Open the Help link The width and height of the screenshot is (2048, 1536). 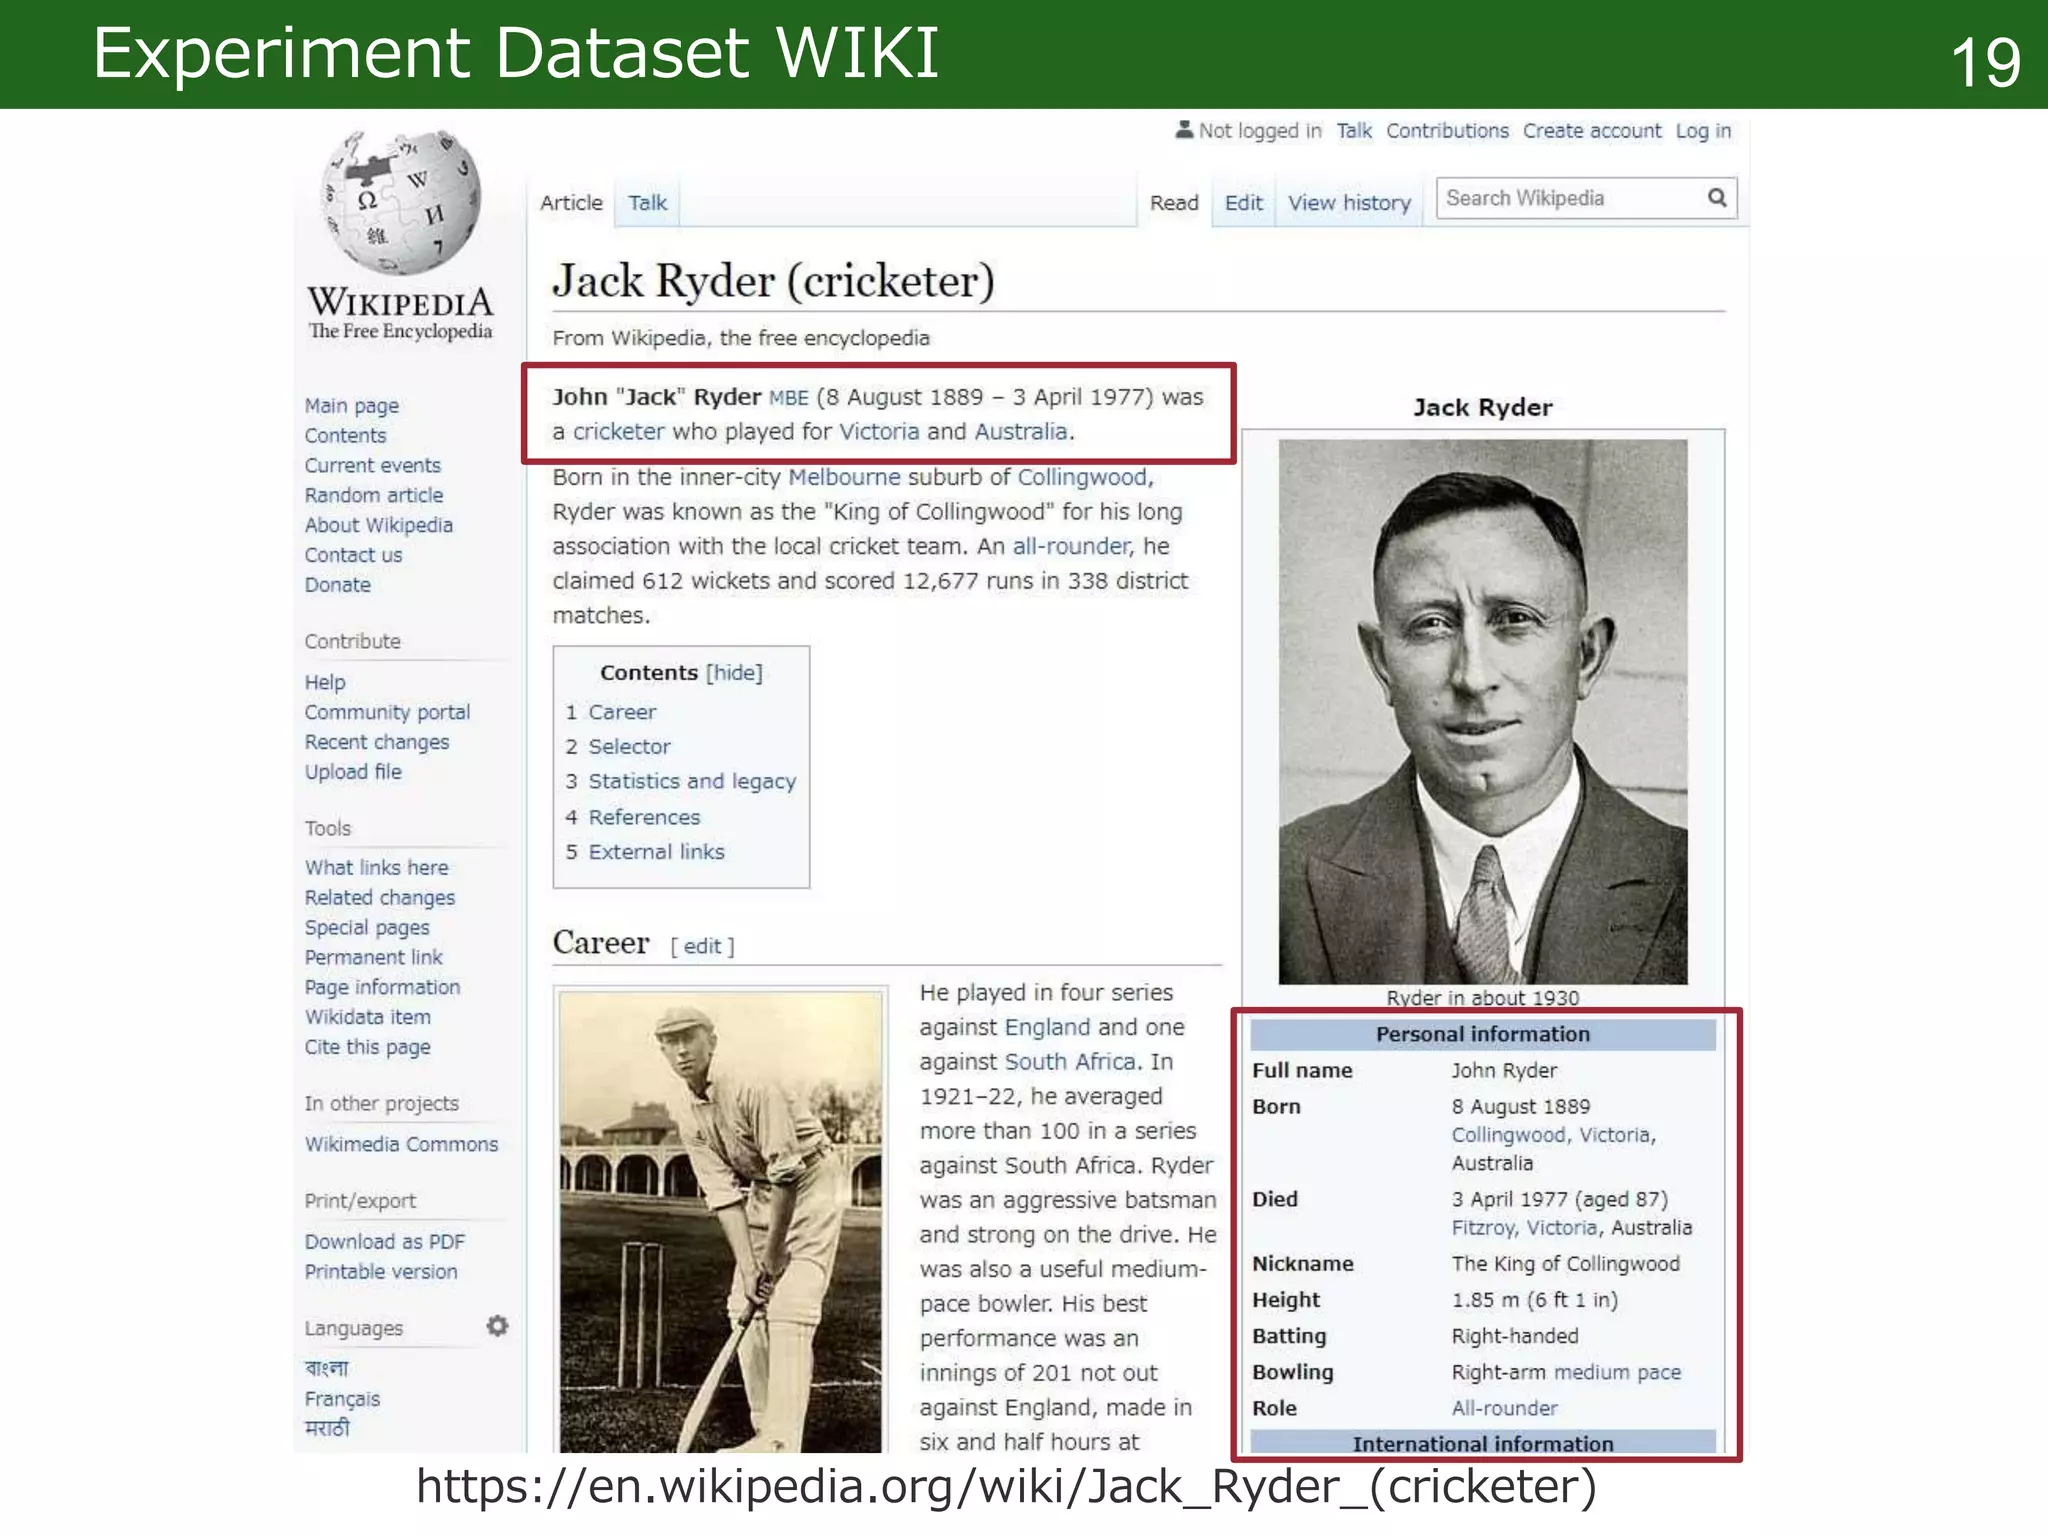point(325,683)
